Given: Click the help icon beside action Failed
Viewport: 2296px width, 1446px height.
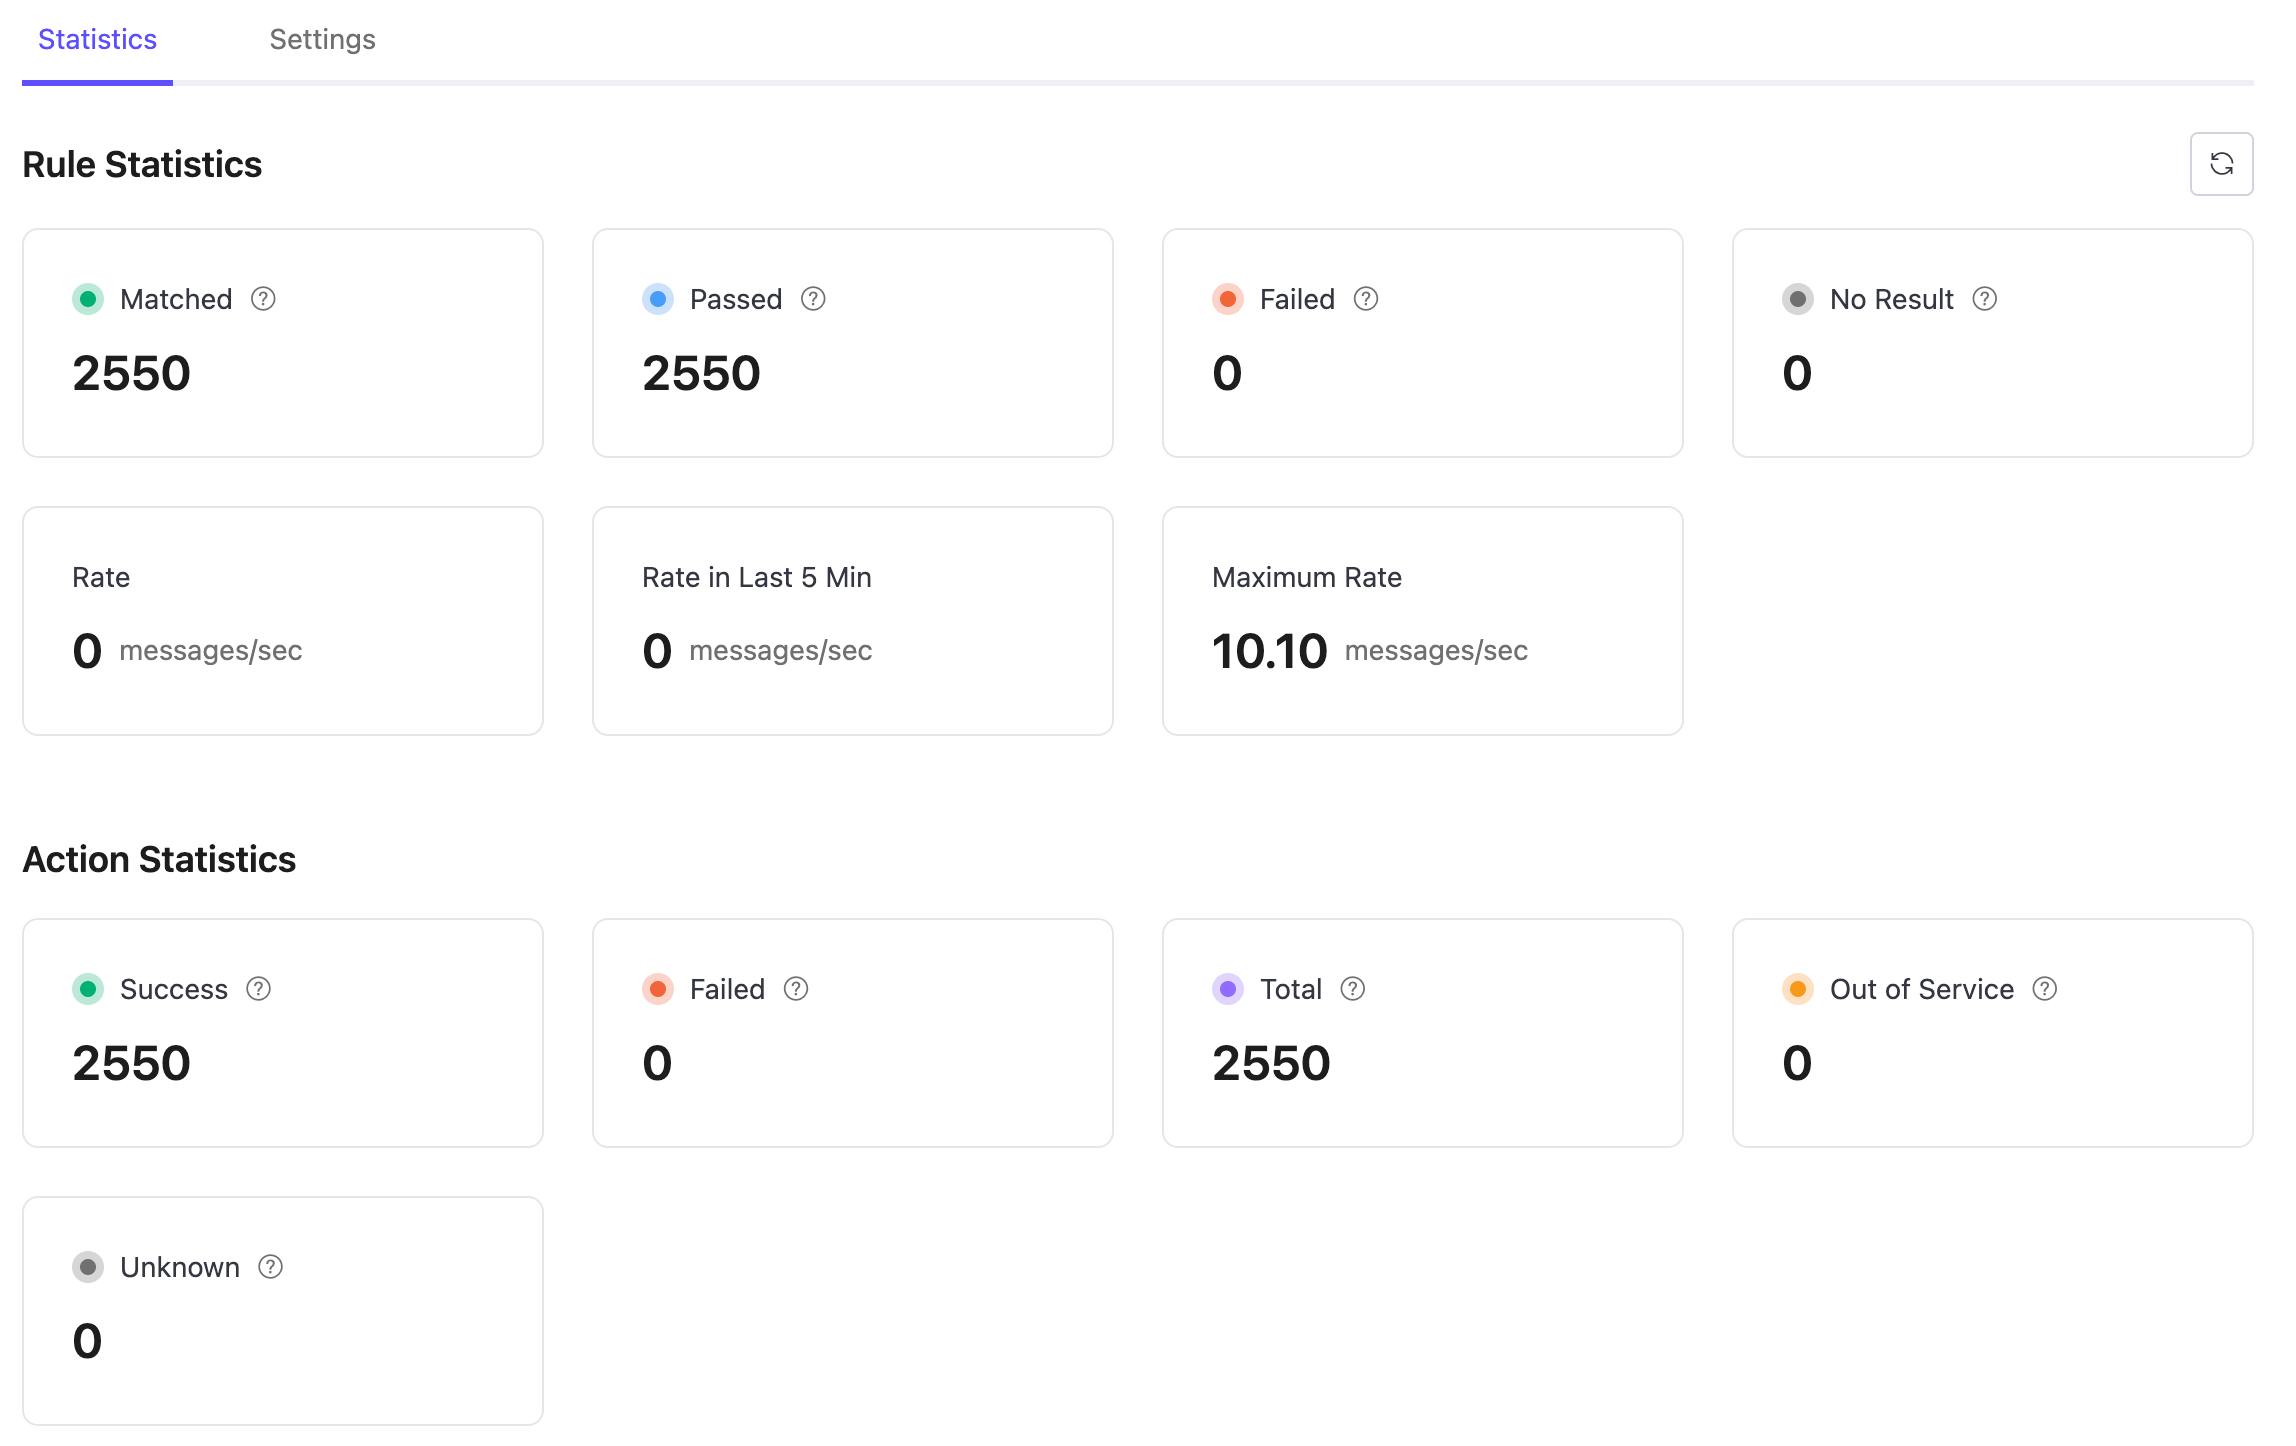Looking at the screenshot, I should pyautogui.click(x=795, y=989).
